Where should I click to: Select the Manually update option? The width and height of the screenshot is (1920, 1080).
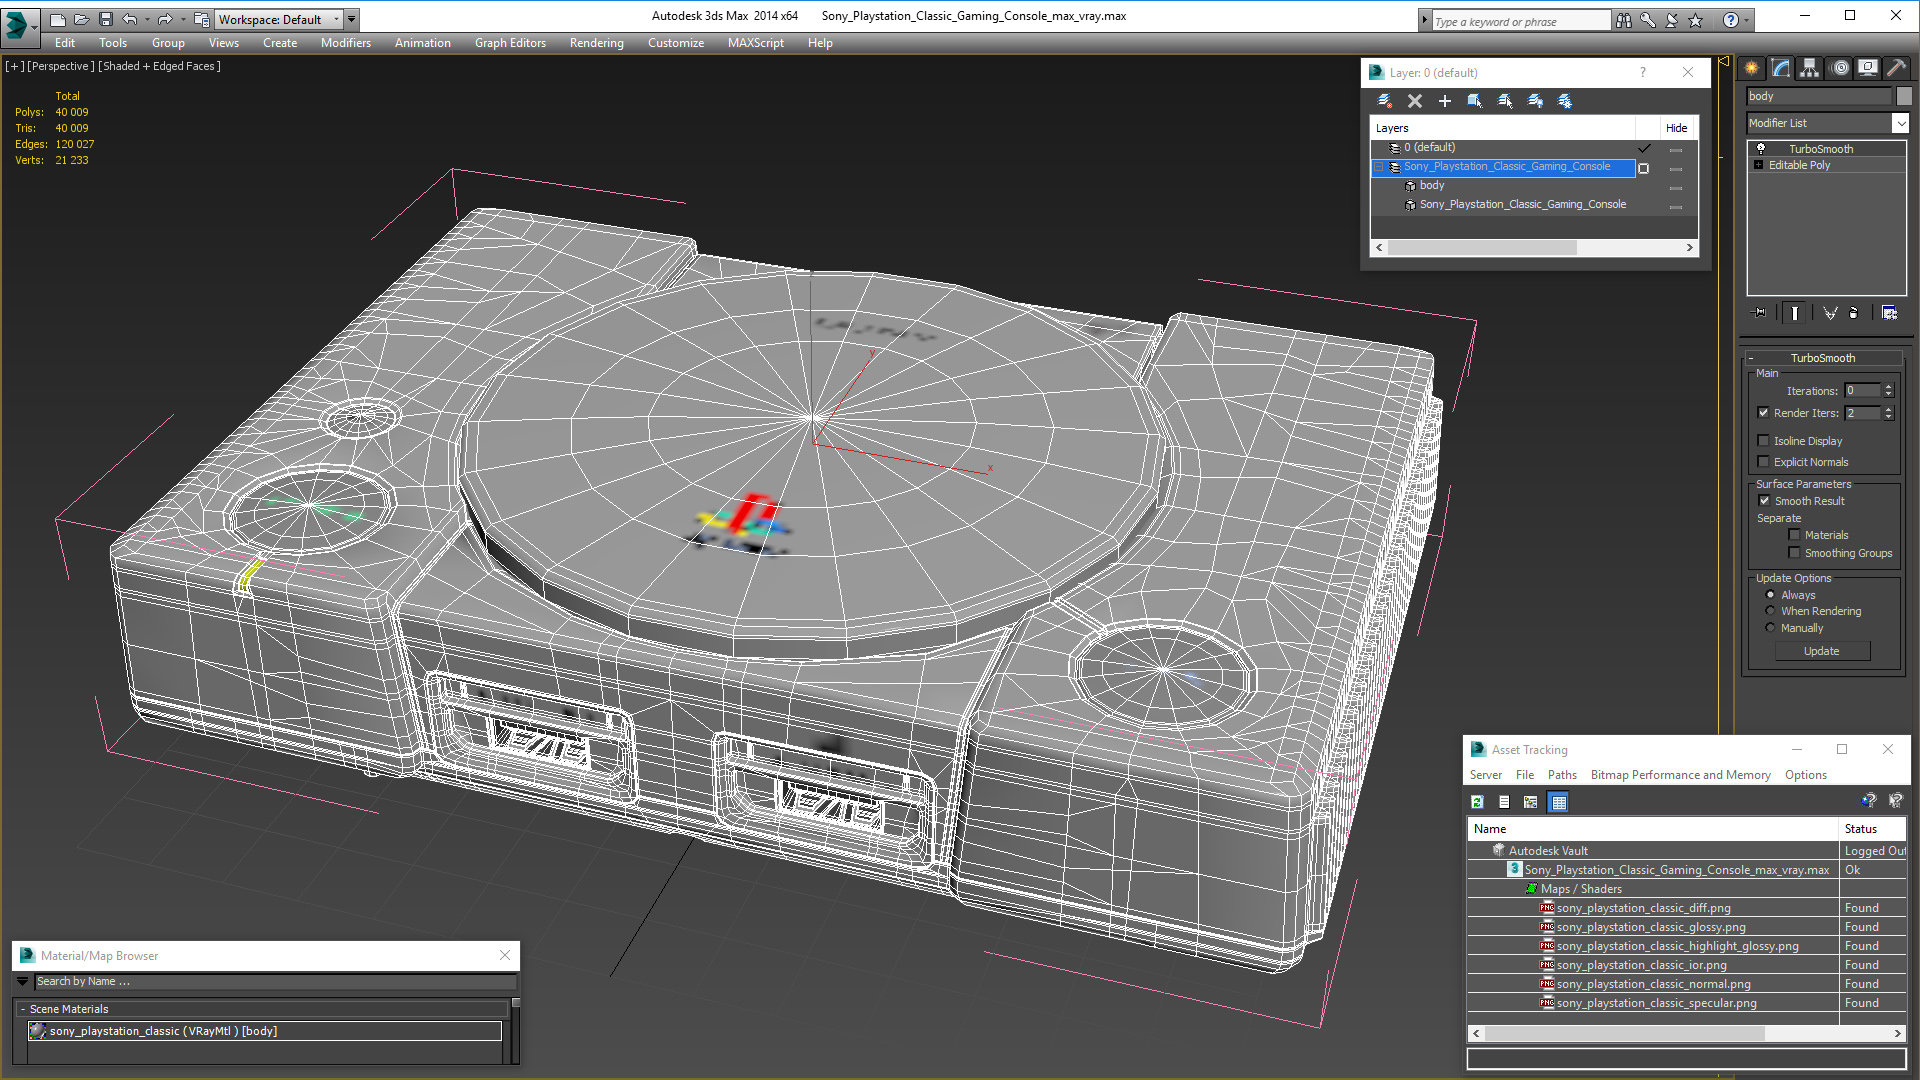click(1770, 628)
